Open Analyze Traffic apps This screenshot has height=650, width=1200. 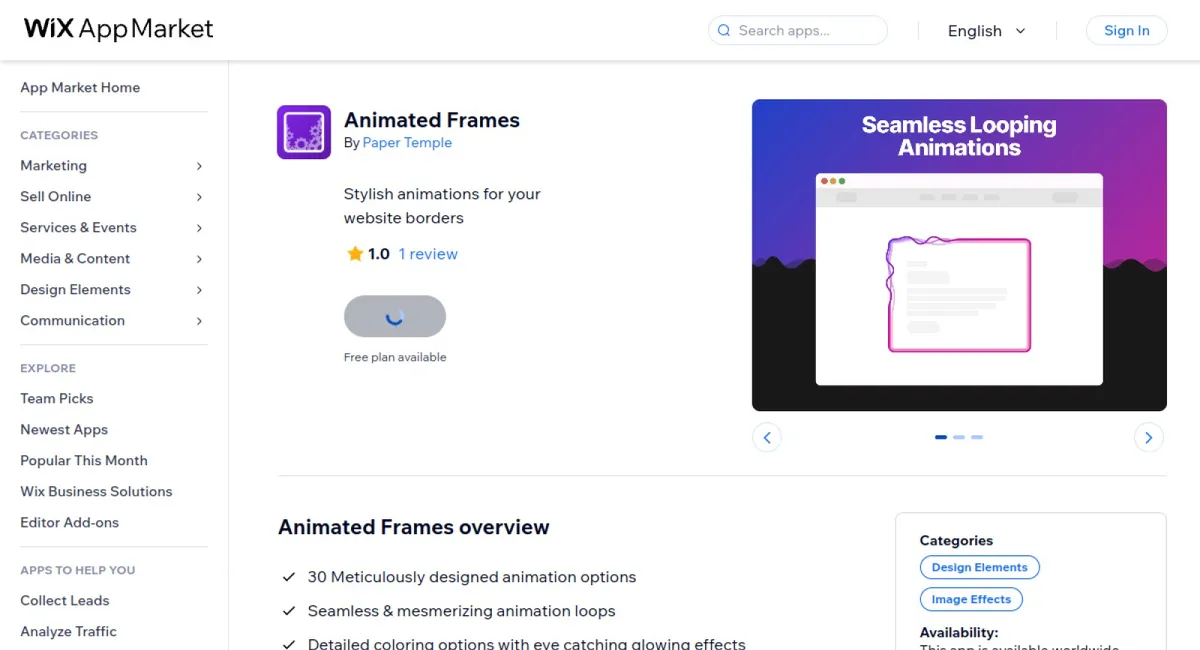68,631
